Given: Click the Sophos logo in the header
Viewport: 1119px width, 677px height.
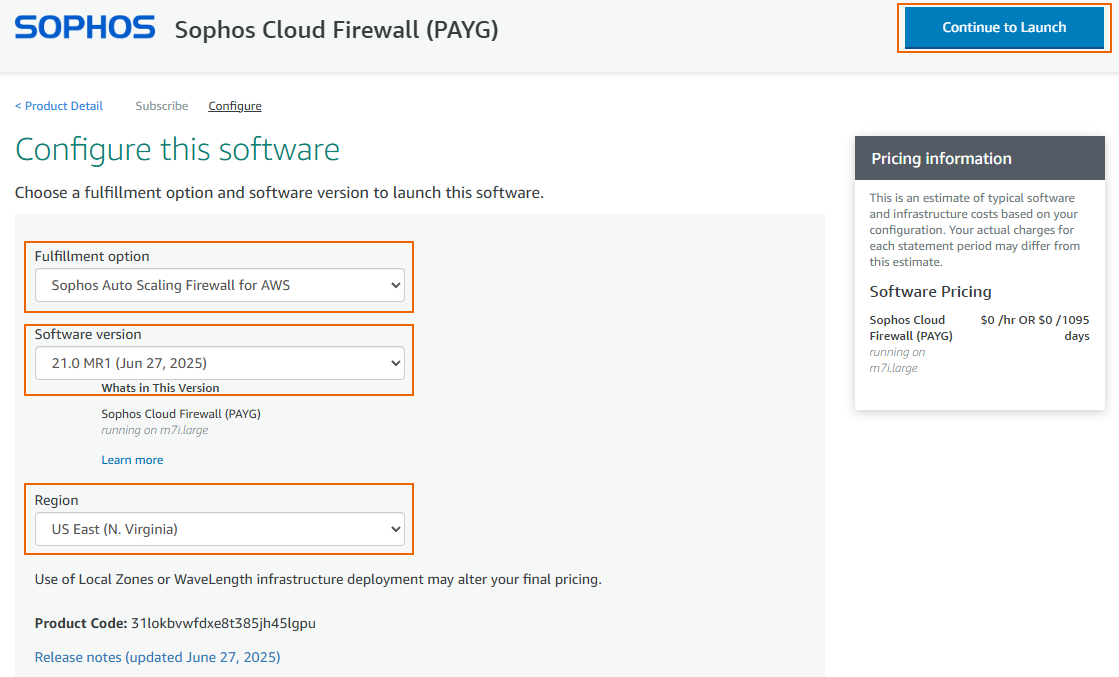Looking at the screenshot, I should (84, 27).
